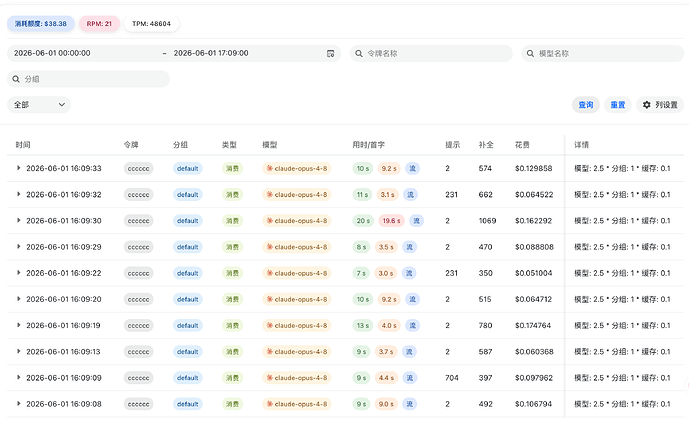Click the 模型 column header
The width and height of the screenshot is (689, 421).
point(270,145)
